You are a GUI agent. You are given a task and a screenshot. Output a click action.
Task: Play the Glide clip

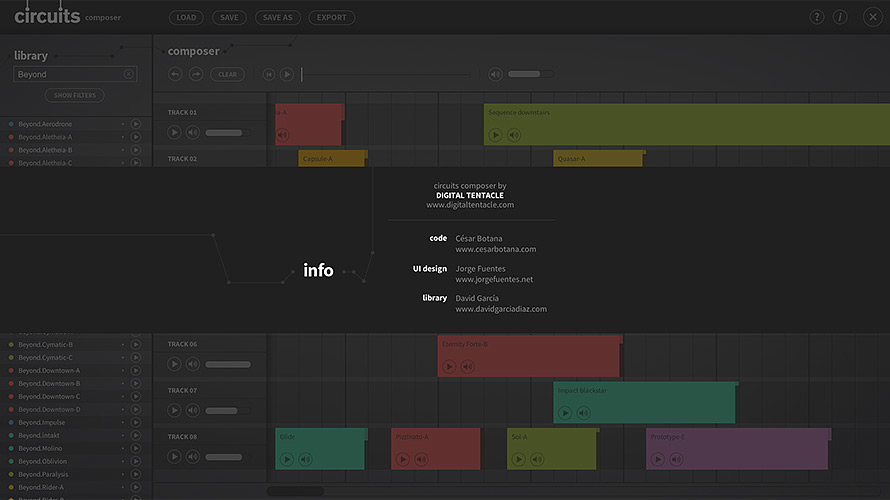[287, 459]
